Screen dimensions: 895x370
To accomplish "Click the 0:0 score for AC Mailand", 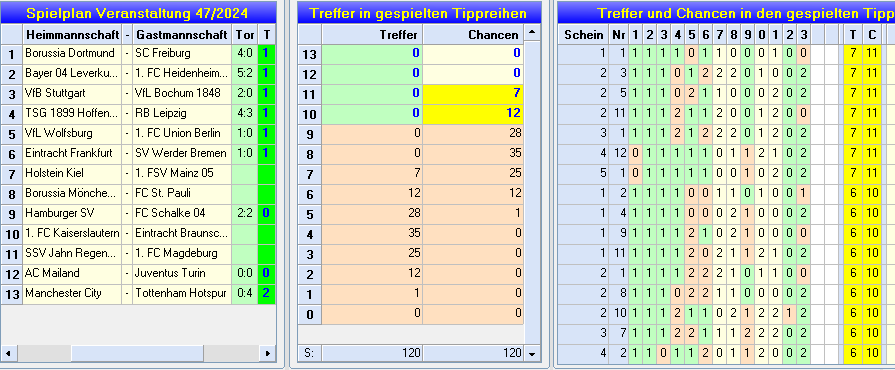I will (245, 274).
